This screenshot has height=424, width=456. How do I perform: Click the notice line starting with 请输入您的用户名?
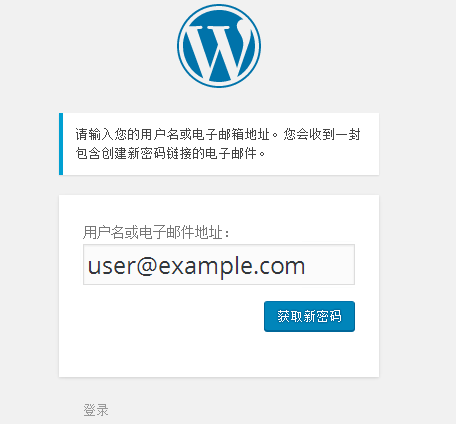point(218,134)
